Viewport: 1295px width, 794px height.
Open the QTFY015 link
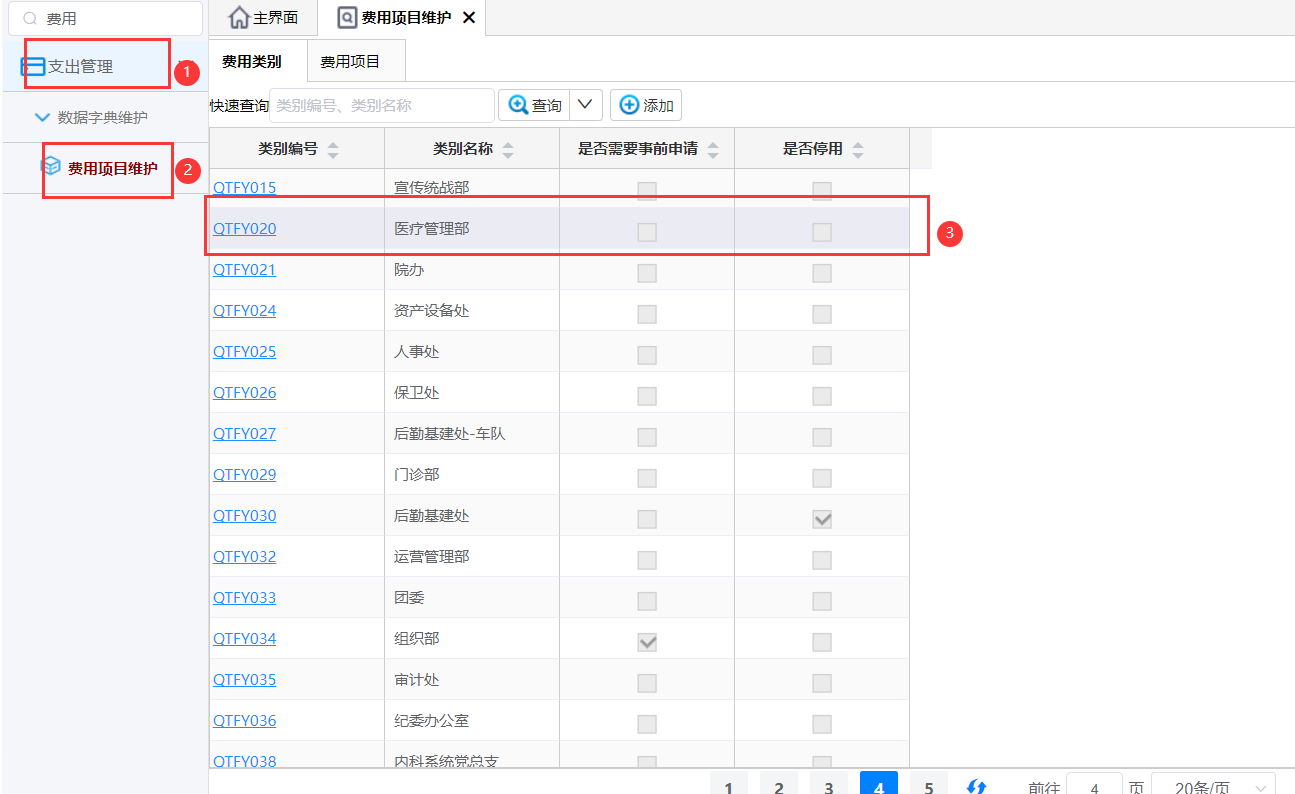[x=244, y=188]
